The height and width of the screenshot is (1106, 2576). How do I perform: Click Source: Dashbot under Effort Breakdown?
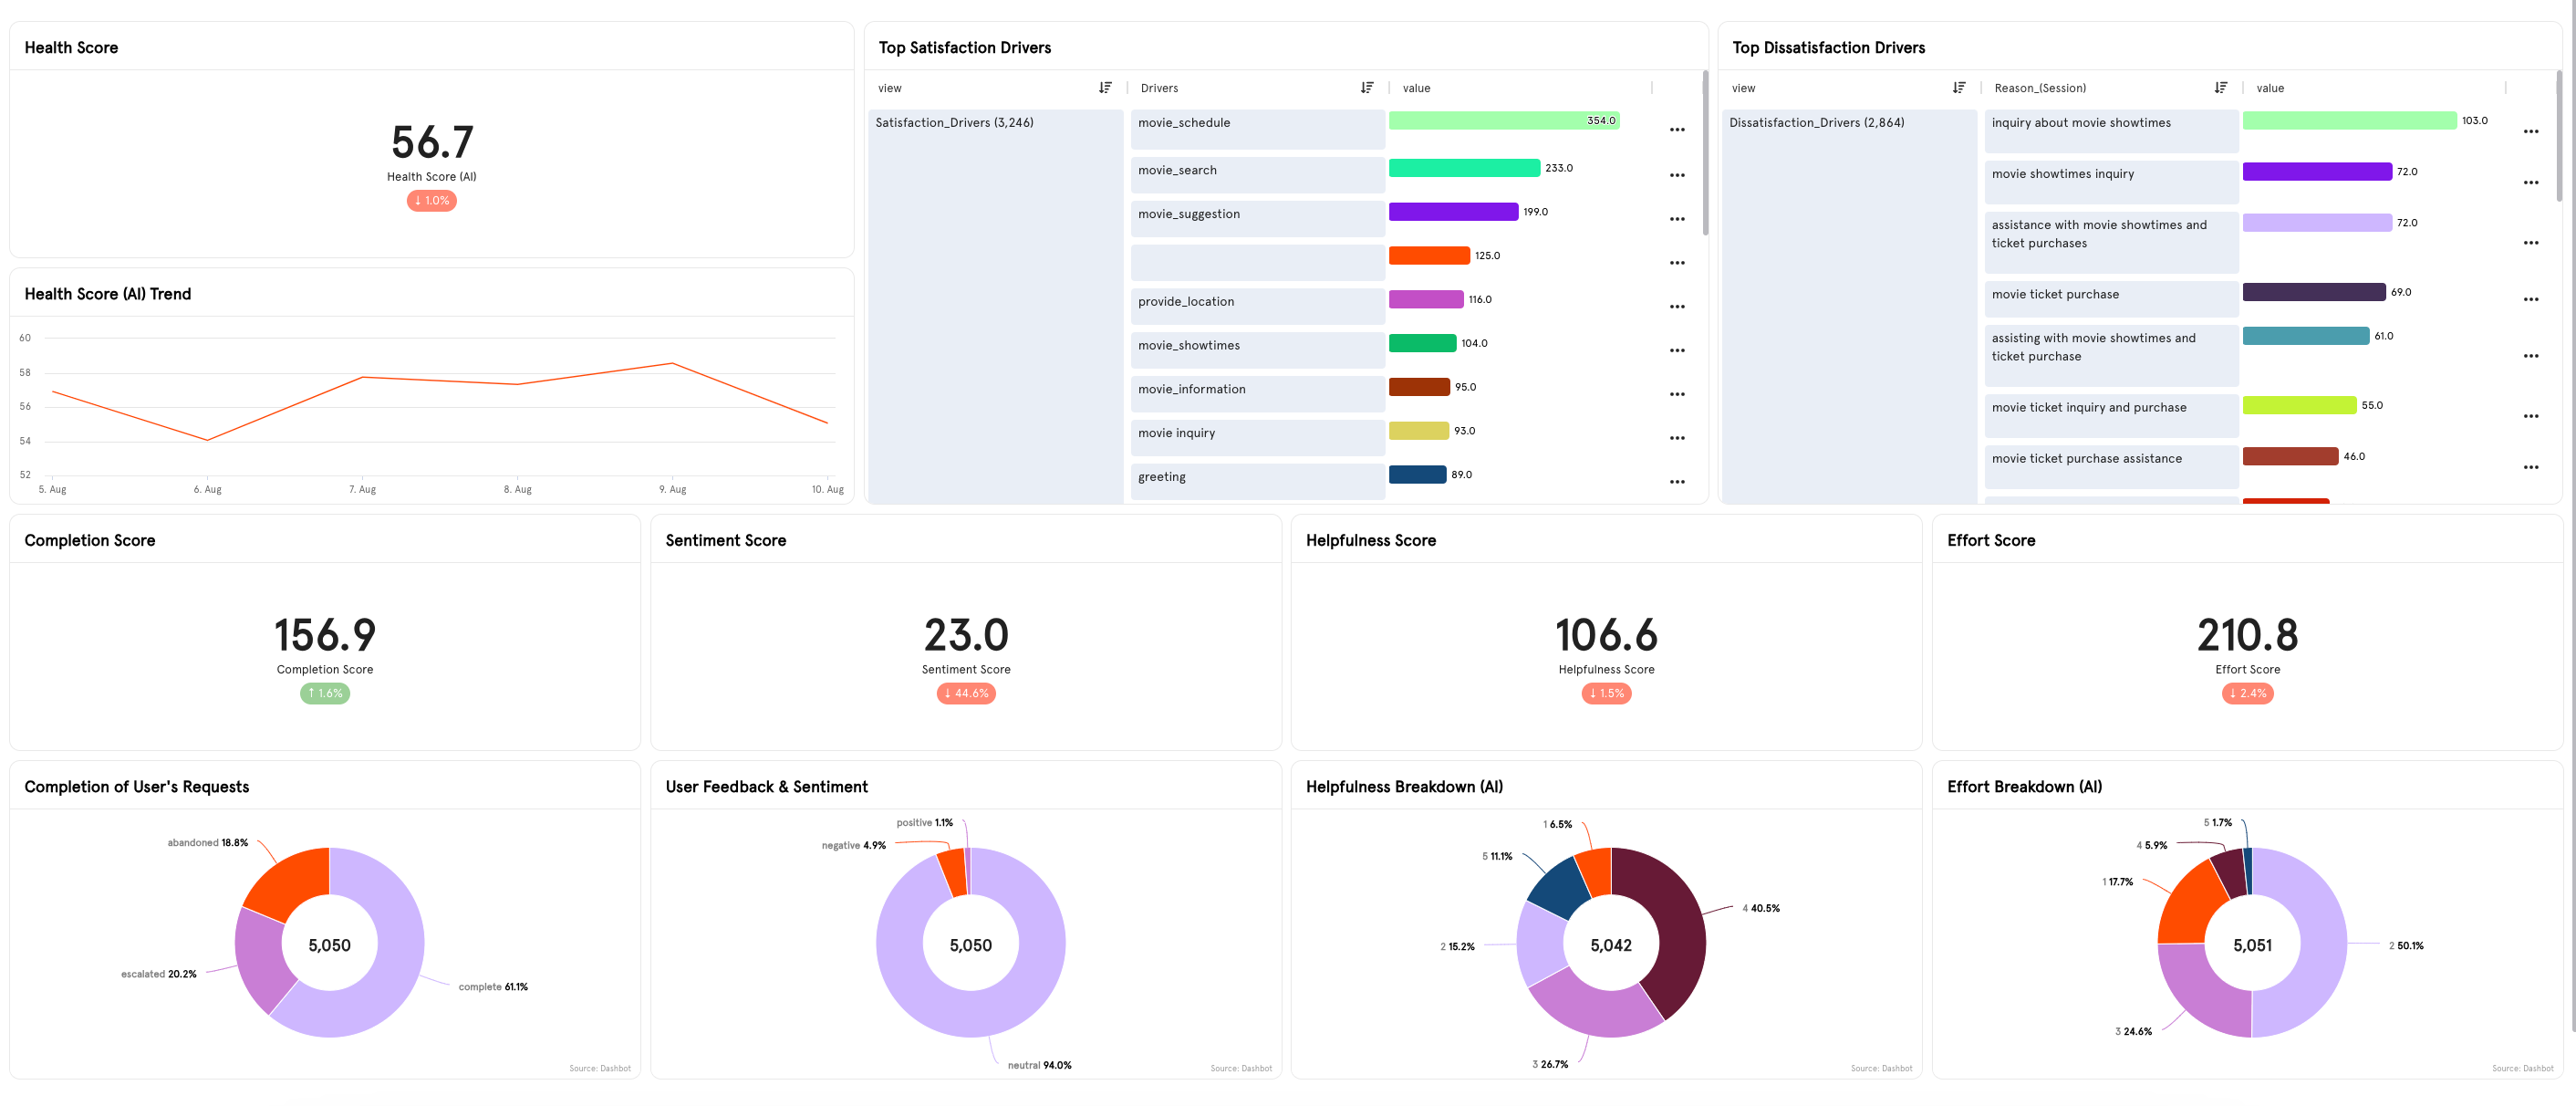(x=2522, y=1069)
